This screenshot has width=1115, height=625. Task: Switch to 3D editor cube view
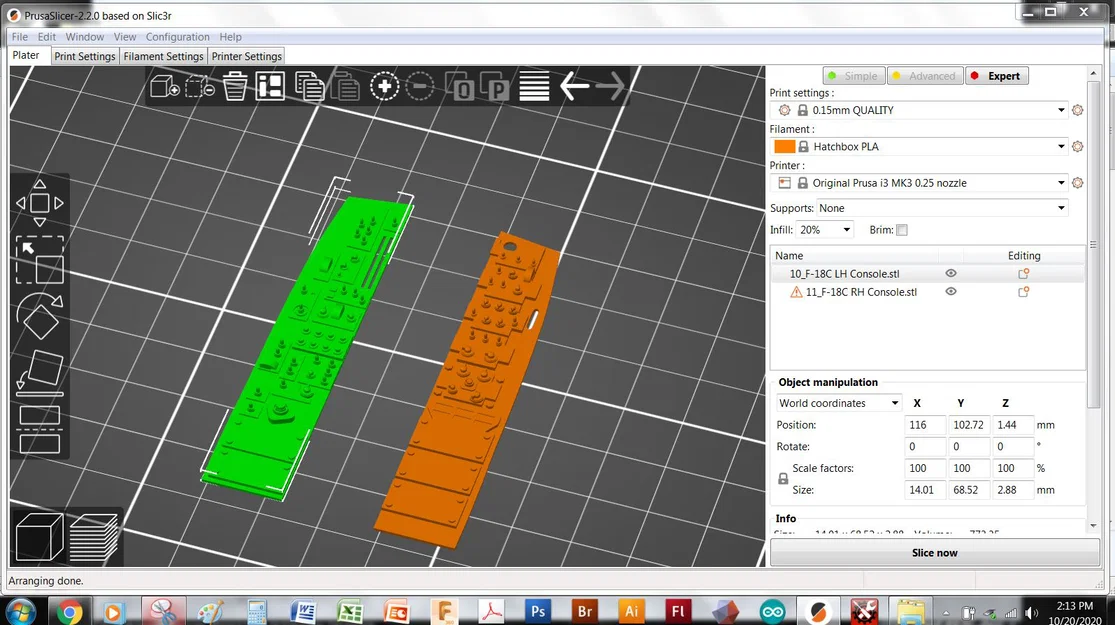click(39, 538)
